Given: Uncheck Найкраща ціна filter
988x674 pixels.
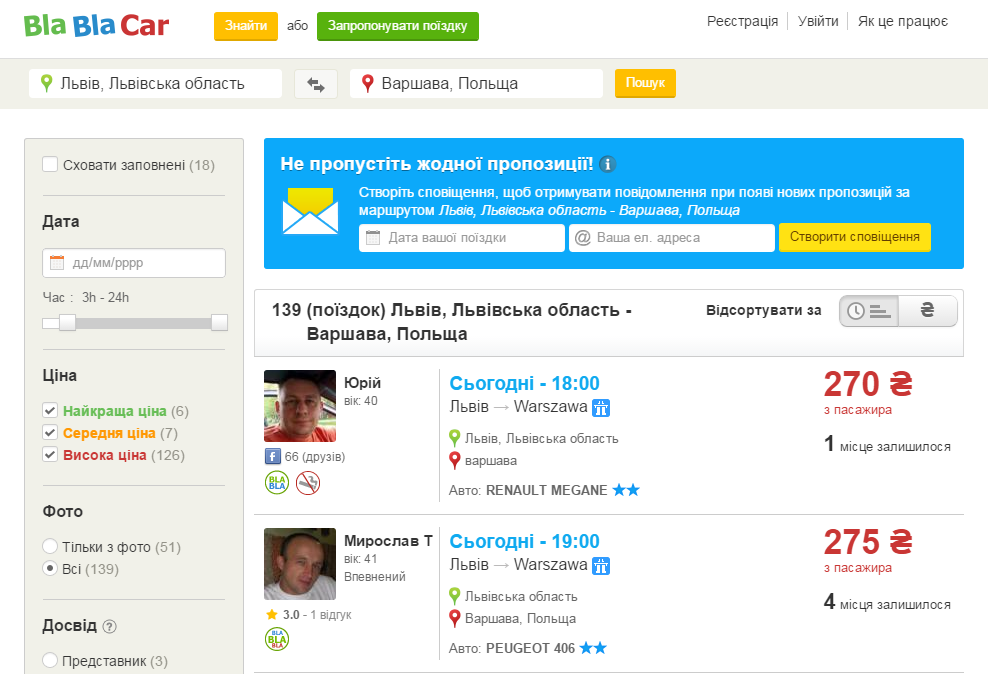Looking at the screenshot, I should pos(50,410).
